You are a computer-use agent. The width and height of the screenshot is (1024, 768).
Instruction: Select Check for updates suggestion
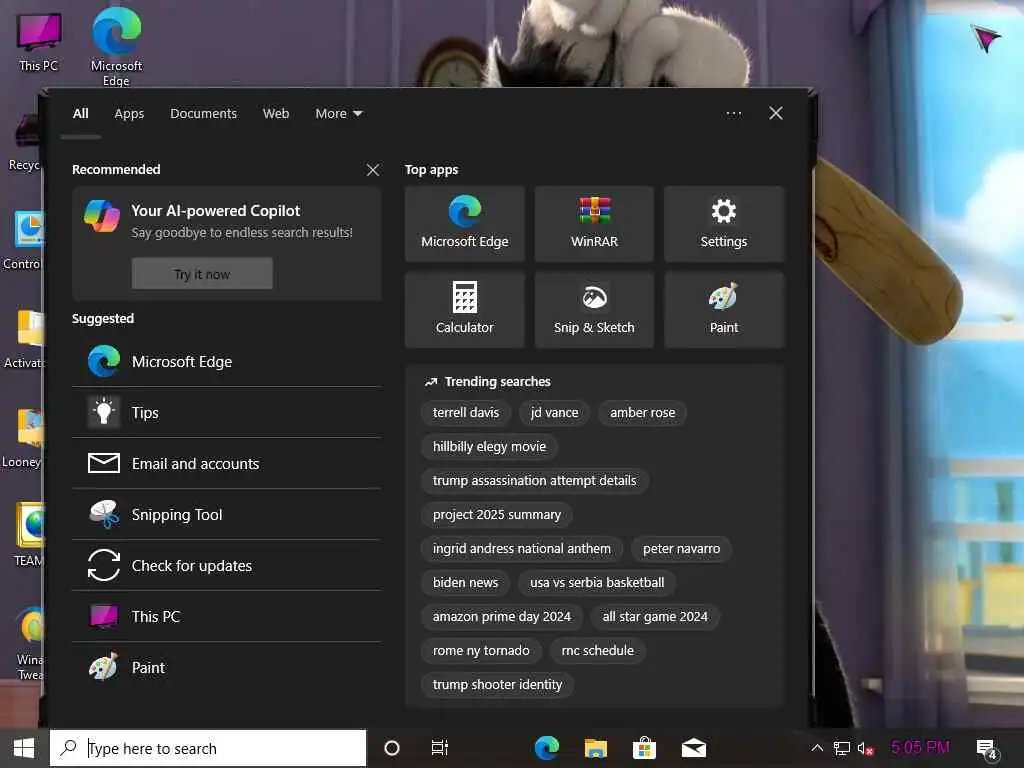click(227, 566)
